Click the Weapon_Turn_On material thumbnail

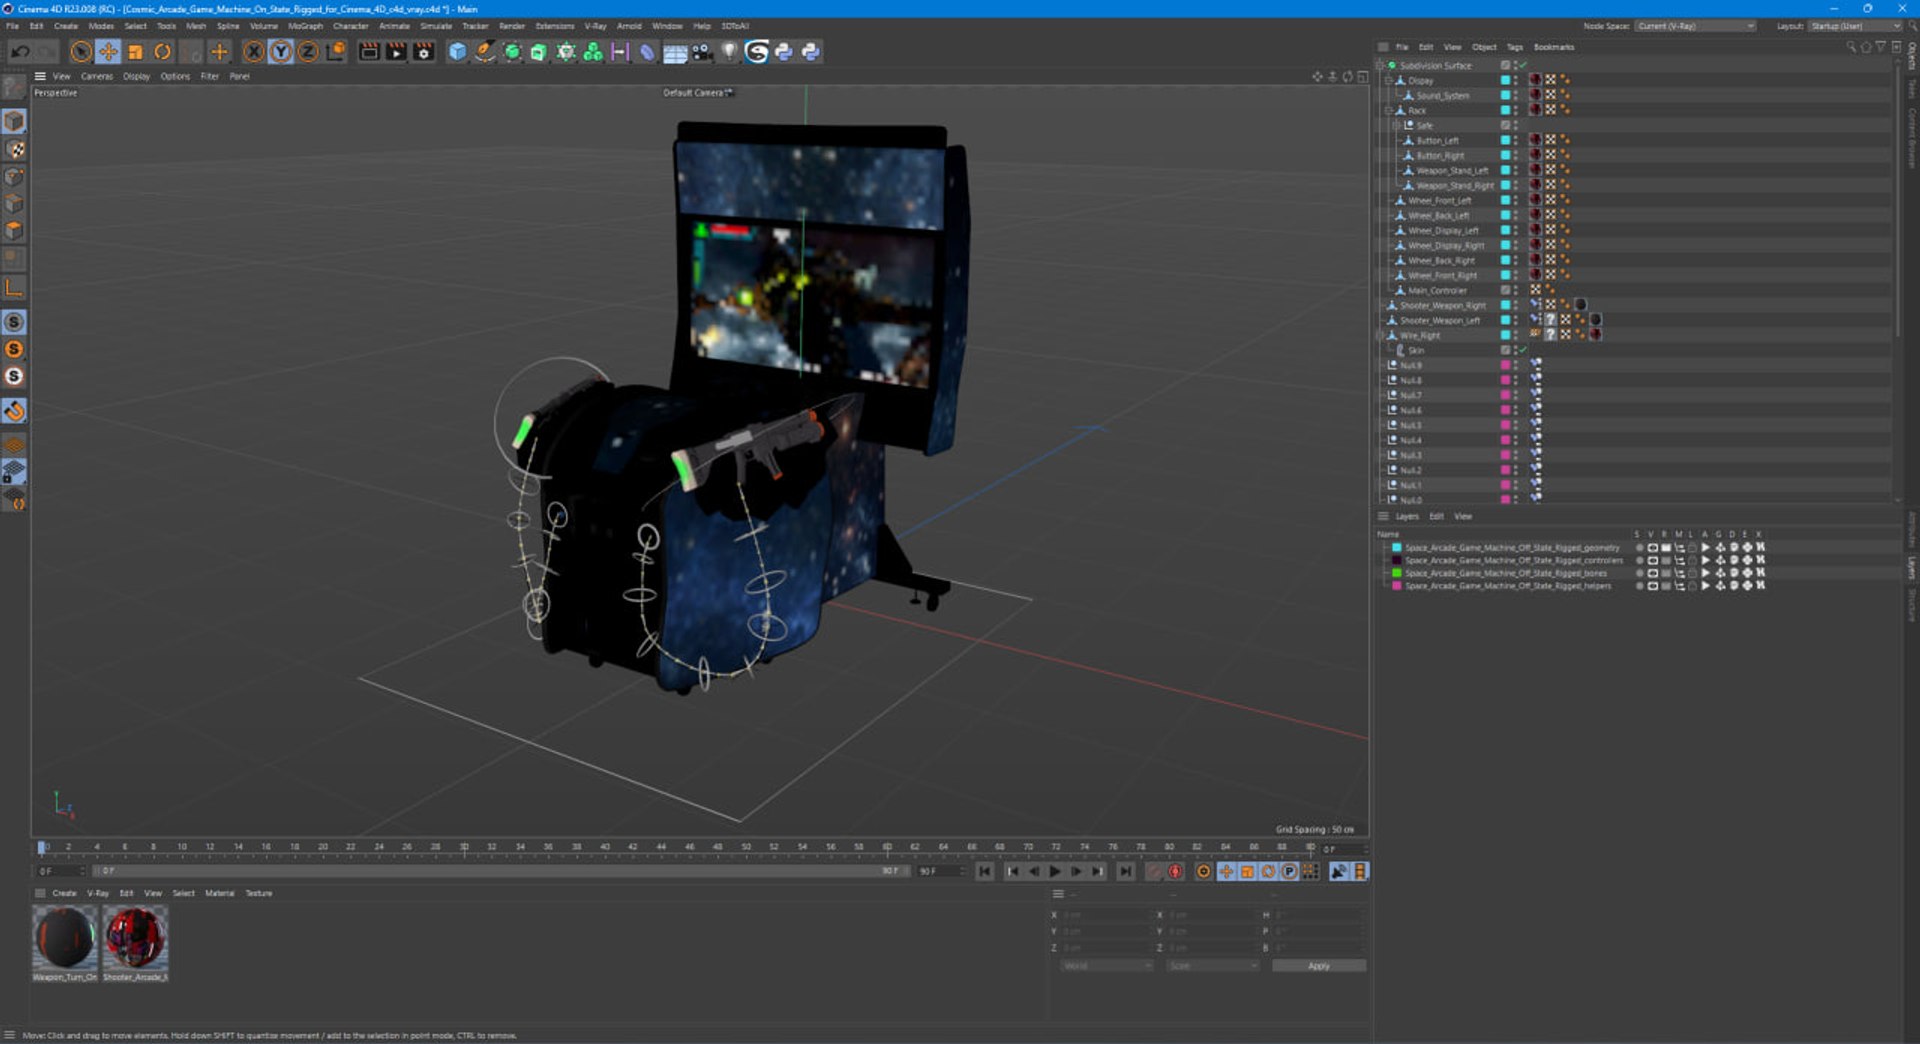pyautogui.click(x=65, y=937)
